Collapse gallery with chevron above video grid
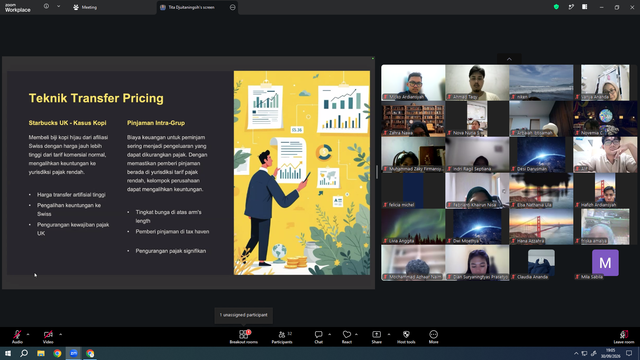 509,59
